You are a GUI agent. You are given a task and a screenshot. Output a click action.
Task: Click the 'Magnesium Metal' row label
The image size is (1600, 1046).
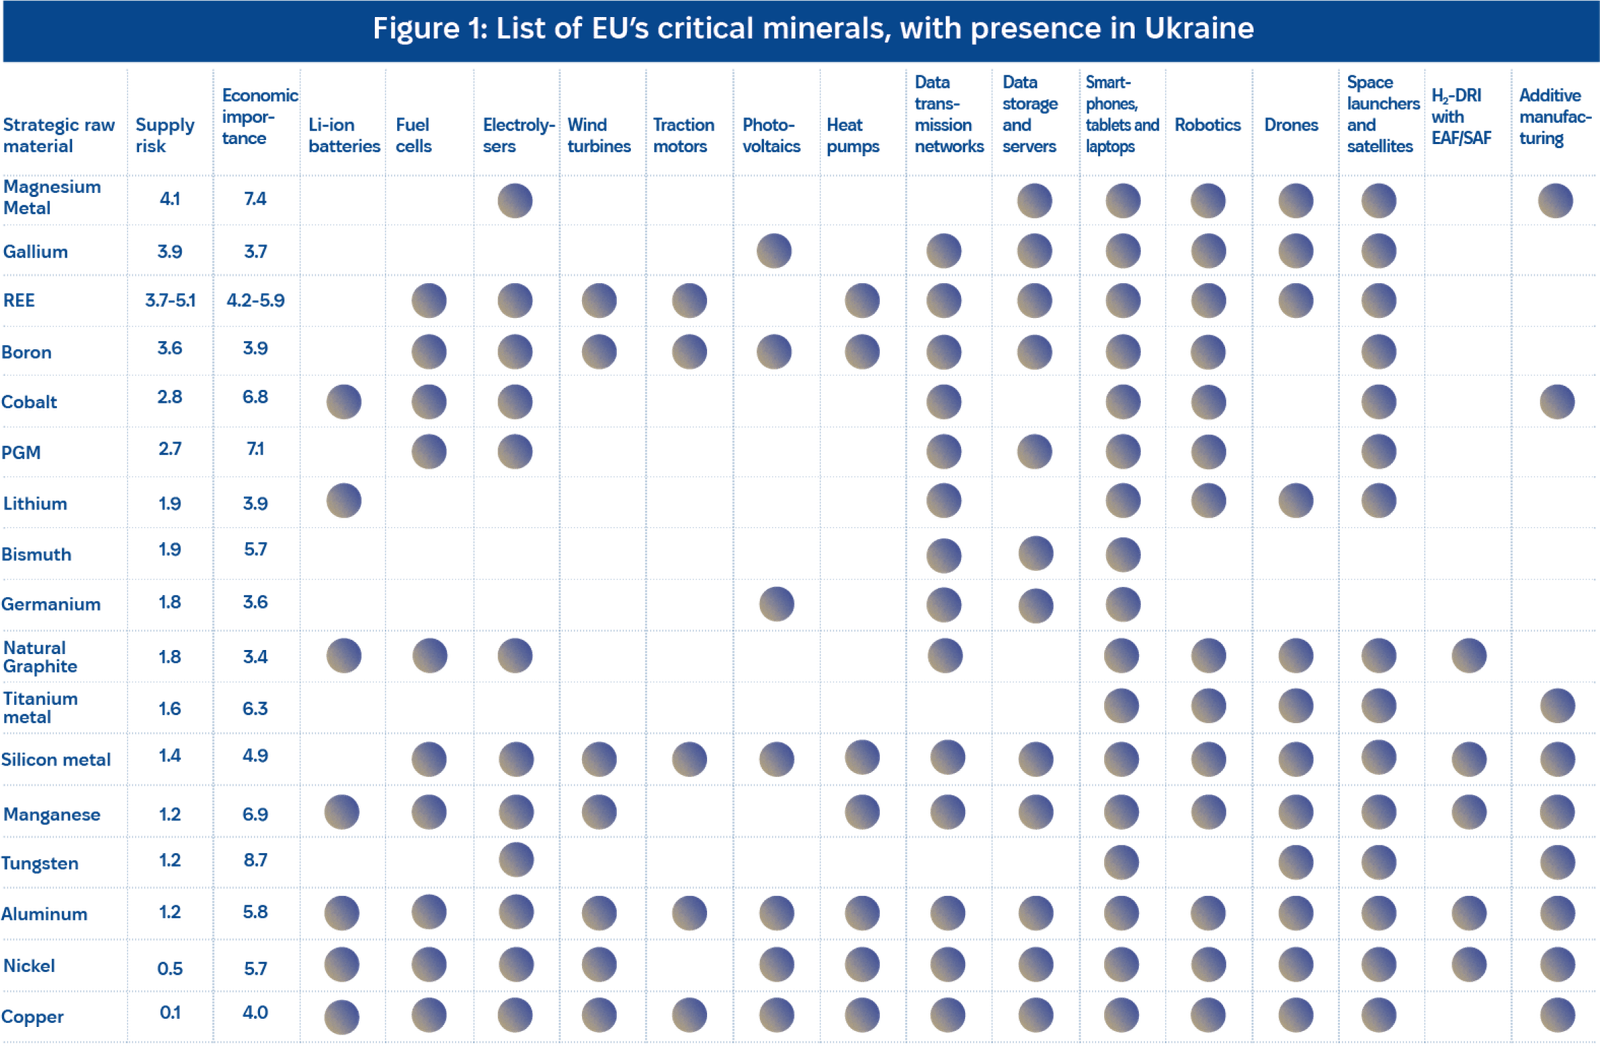pos(52,197)
